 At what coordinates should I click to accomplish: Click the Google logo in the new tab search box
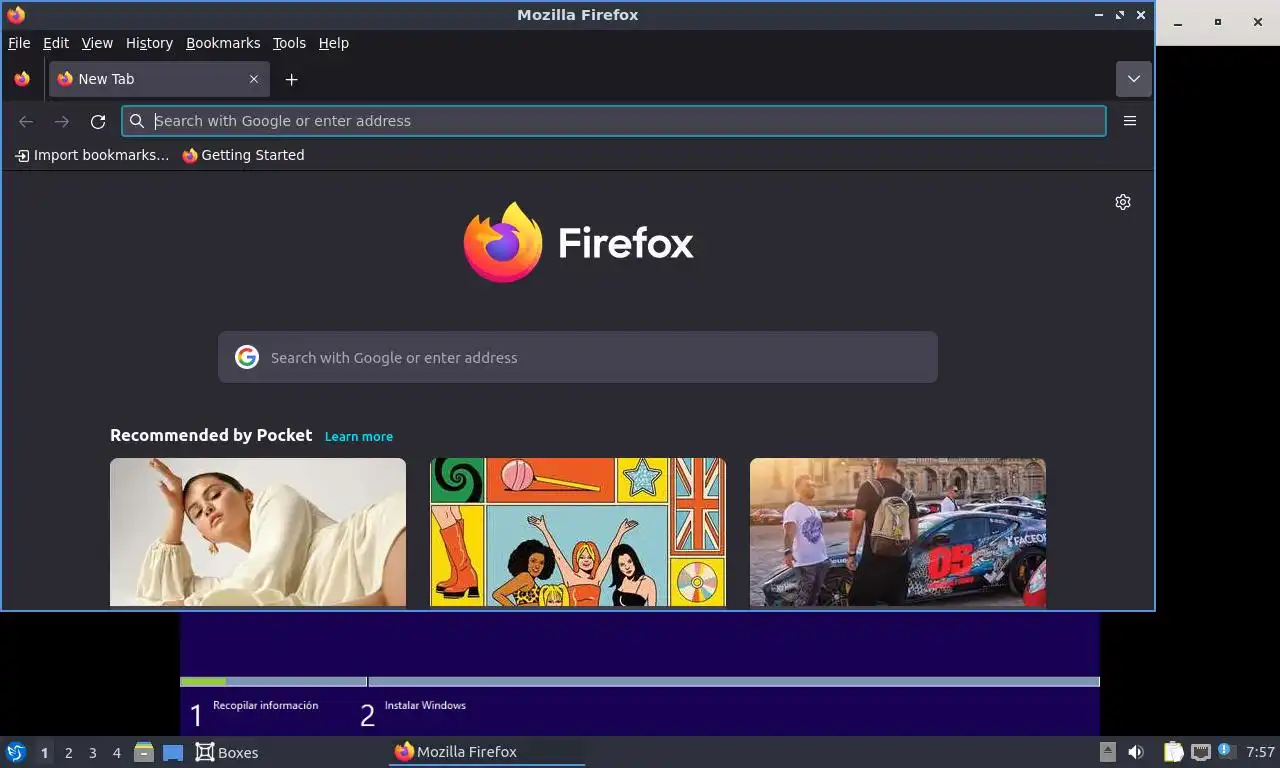tap(247, 357)
